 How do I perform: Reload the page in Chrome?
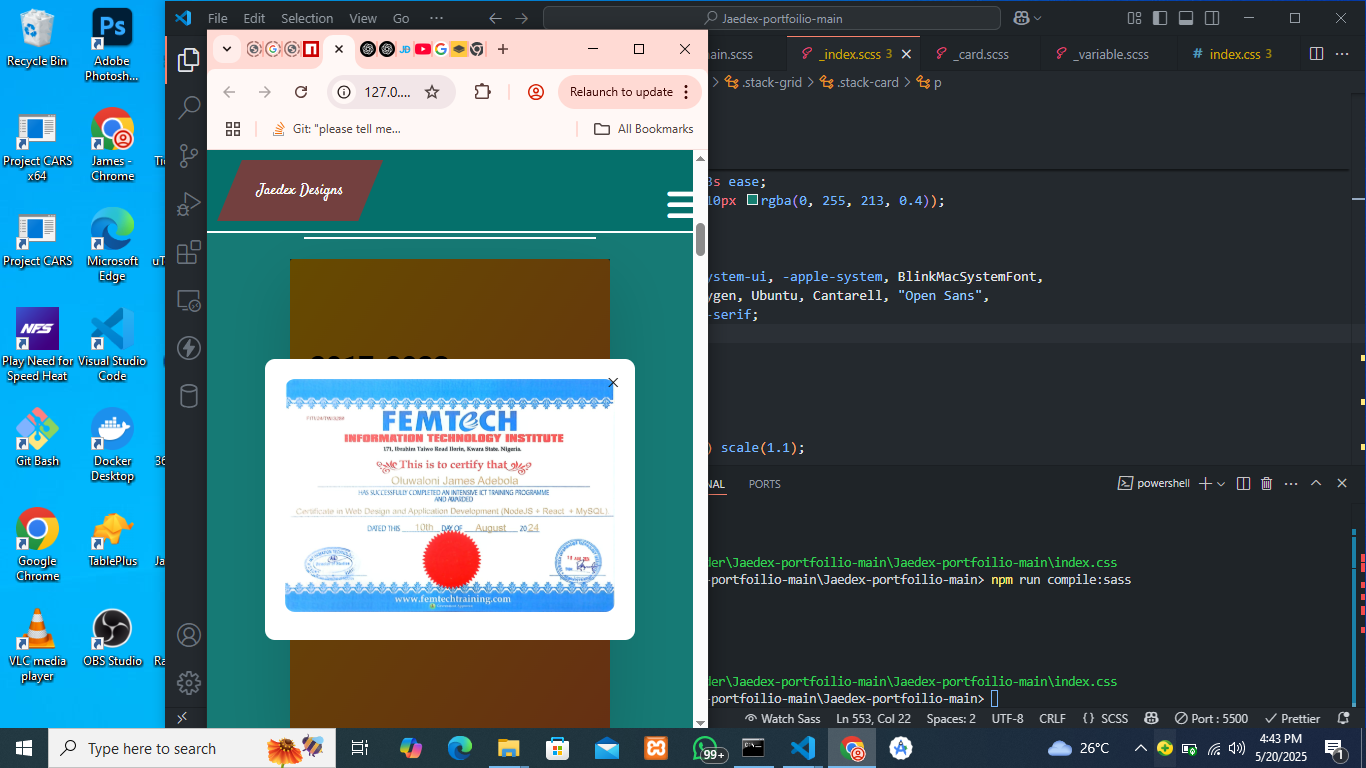[x=301, y=92]
